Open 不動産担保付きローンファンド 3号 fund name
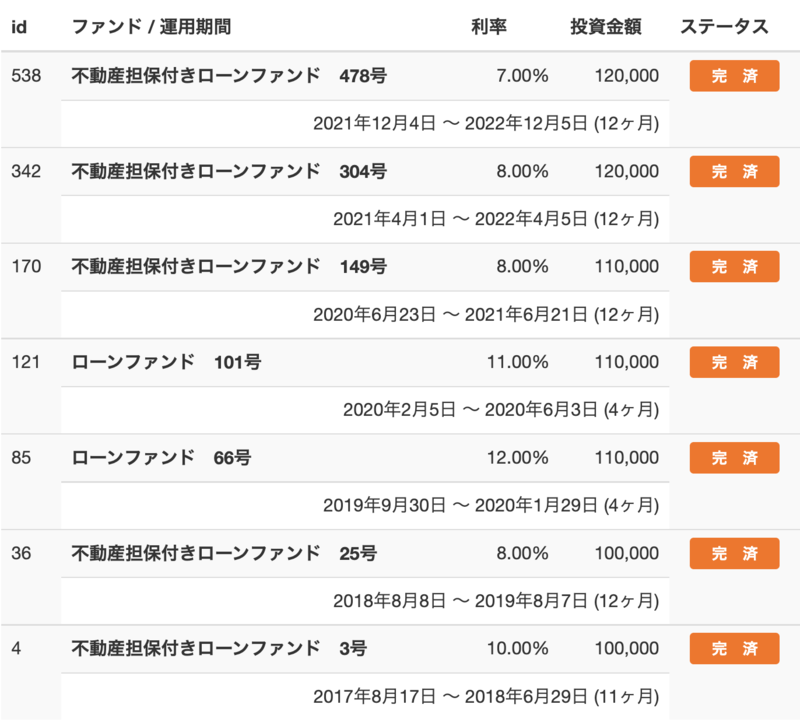 point(219,649)
